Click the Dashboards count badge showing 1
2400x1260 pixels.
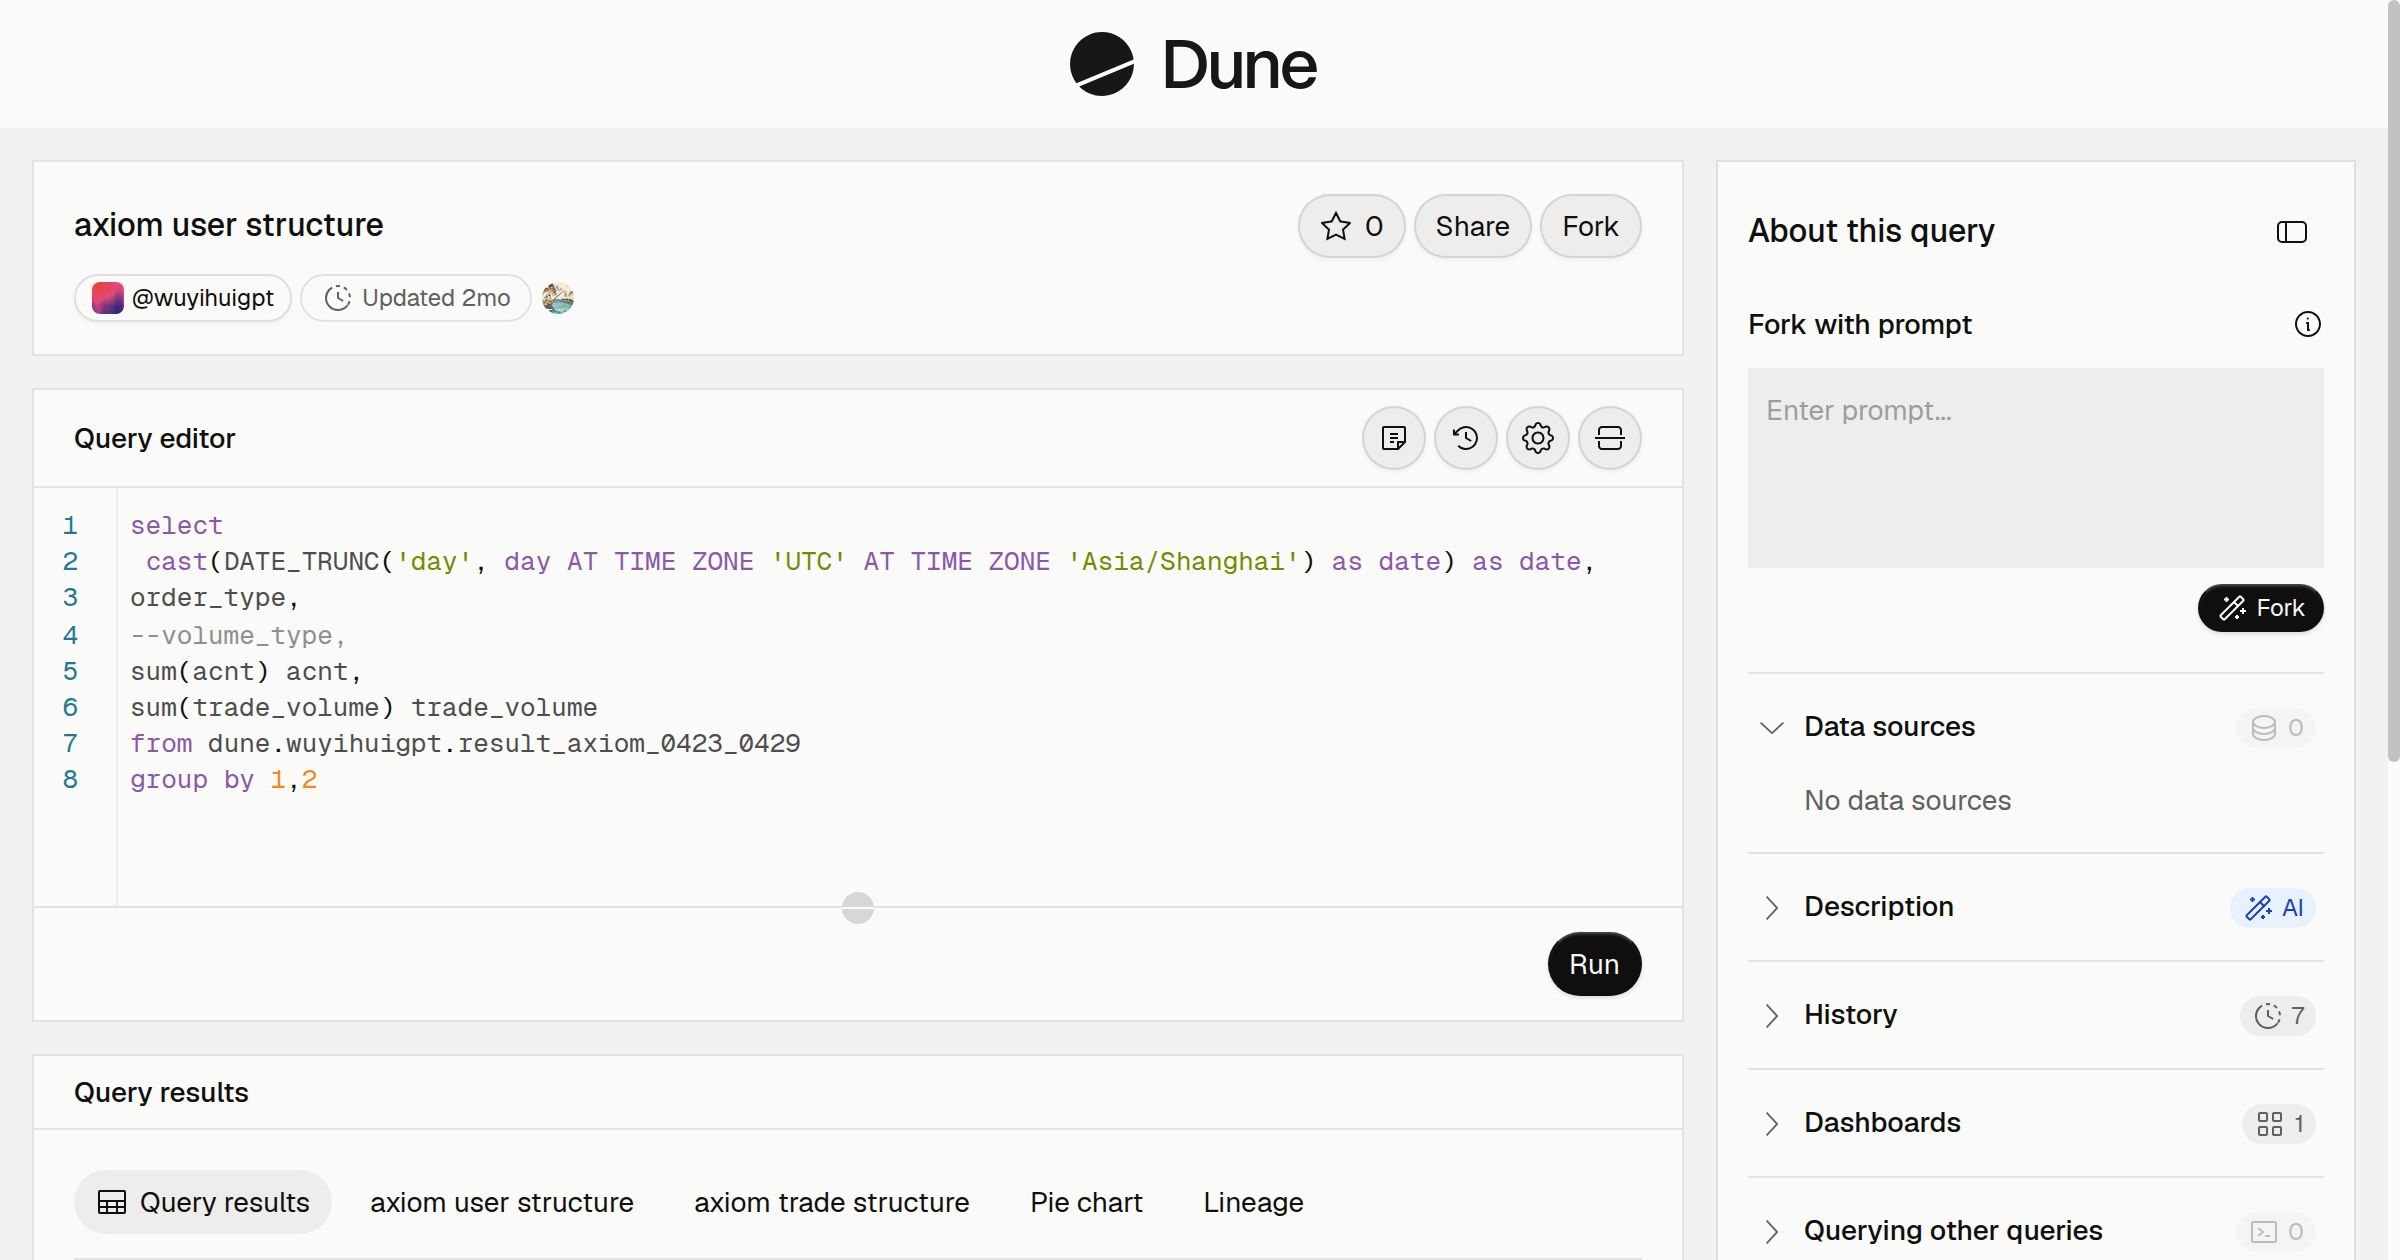[2279, 1124]
